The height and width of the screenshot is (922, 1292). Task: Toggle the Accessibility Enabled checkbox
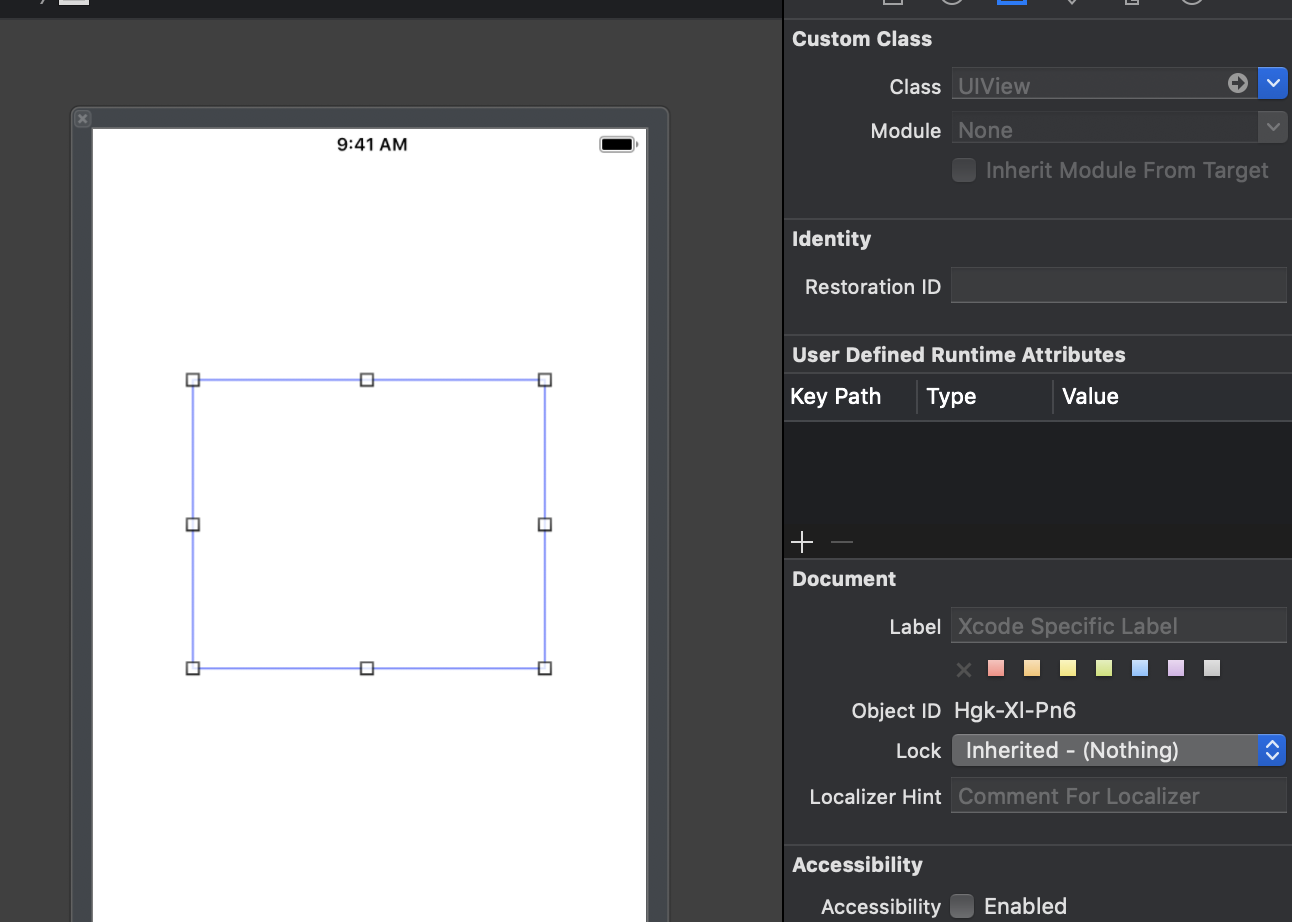pos(962,906)
